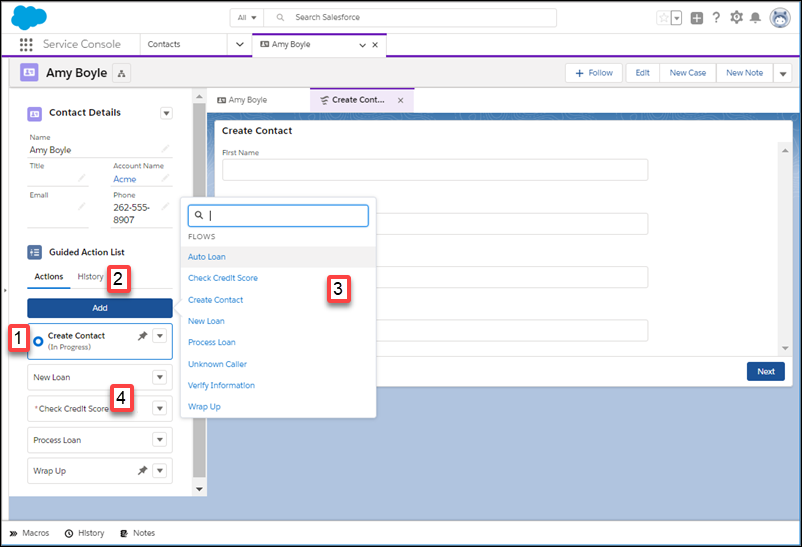Click the global actions plus icon
This screenshot has width=802, height=547.
click(x=697, y=18)
